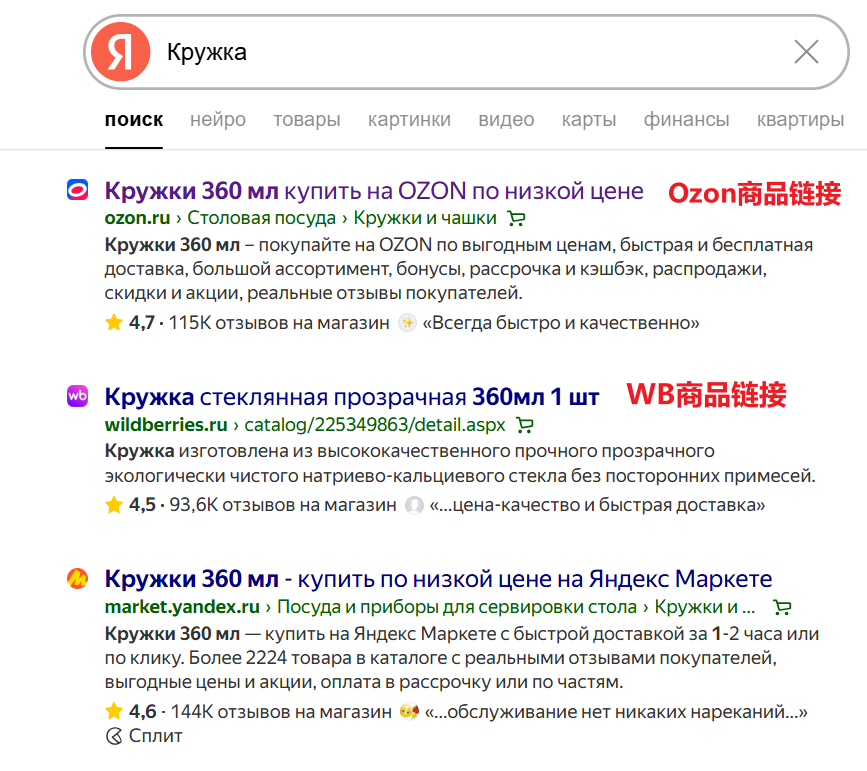Click the star rating icon beside 4,6

pos(114,711)
